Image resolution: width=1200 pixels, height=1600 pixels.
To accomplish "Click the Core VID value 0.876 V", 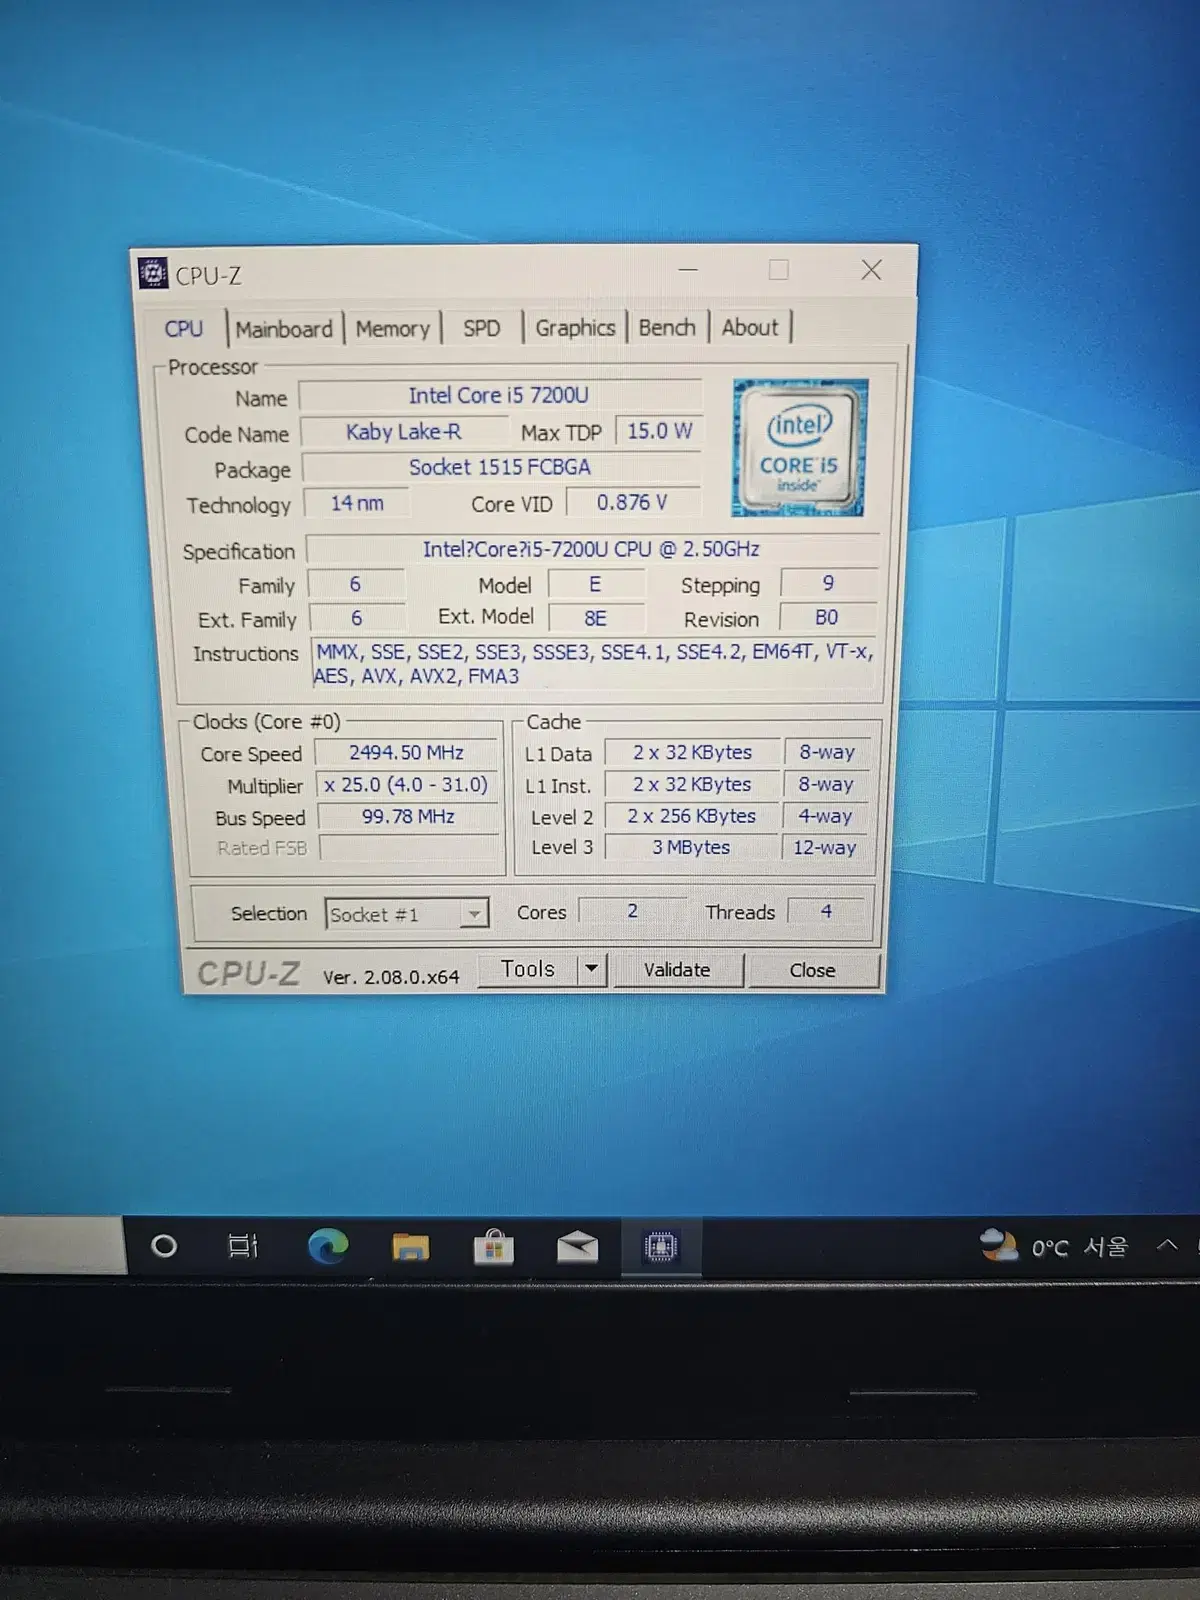I will [632, 502].
